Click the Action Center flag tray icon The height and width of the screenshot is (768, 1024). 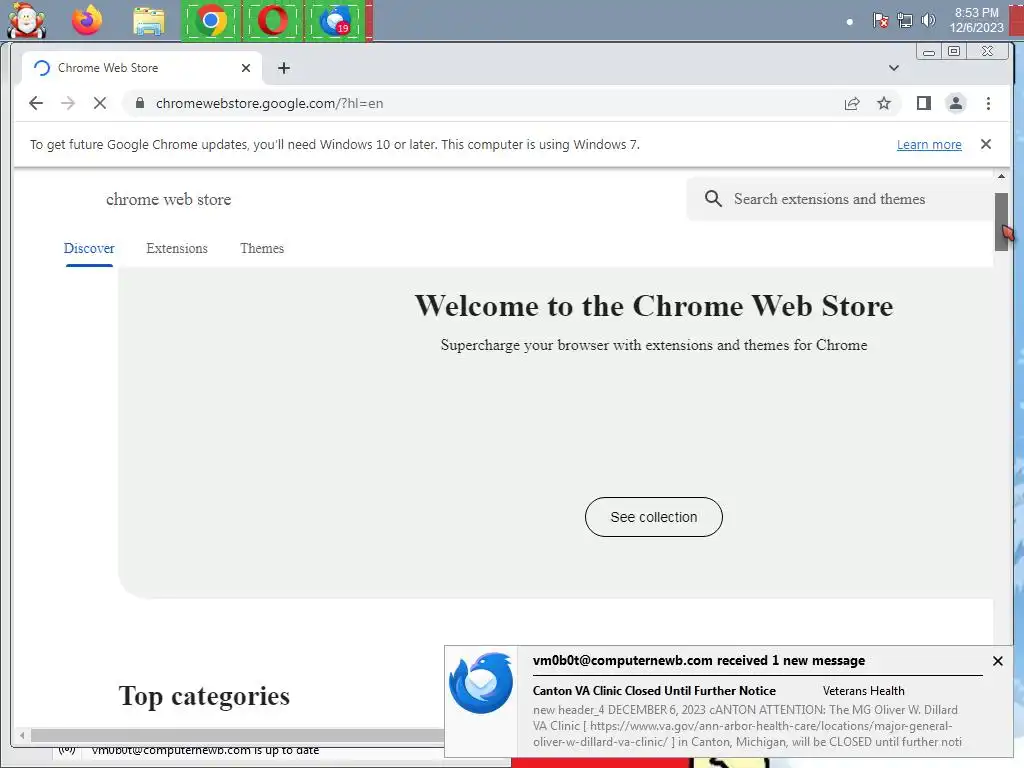[x=880, y=20]
